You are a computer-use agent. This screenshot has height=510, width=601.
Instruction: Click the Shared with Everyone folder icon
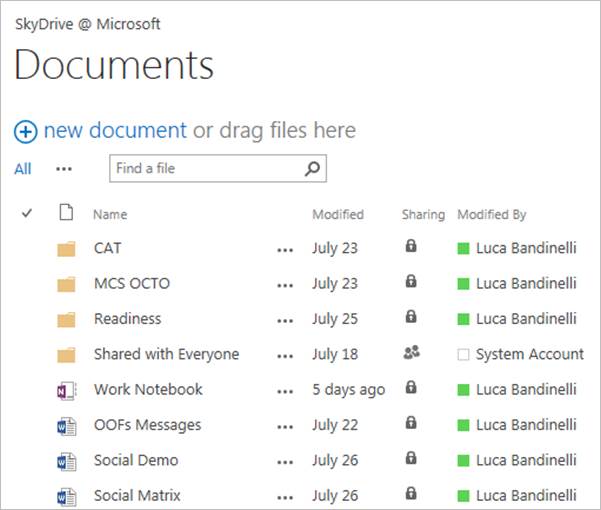tap(66, 355)
